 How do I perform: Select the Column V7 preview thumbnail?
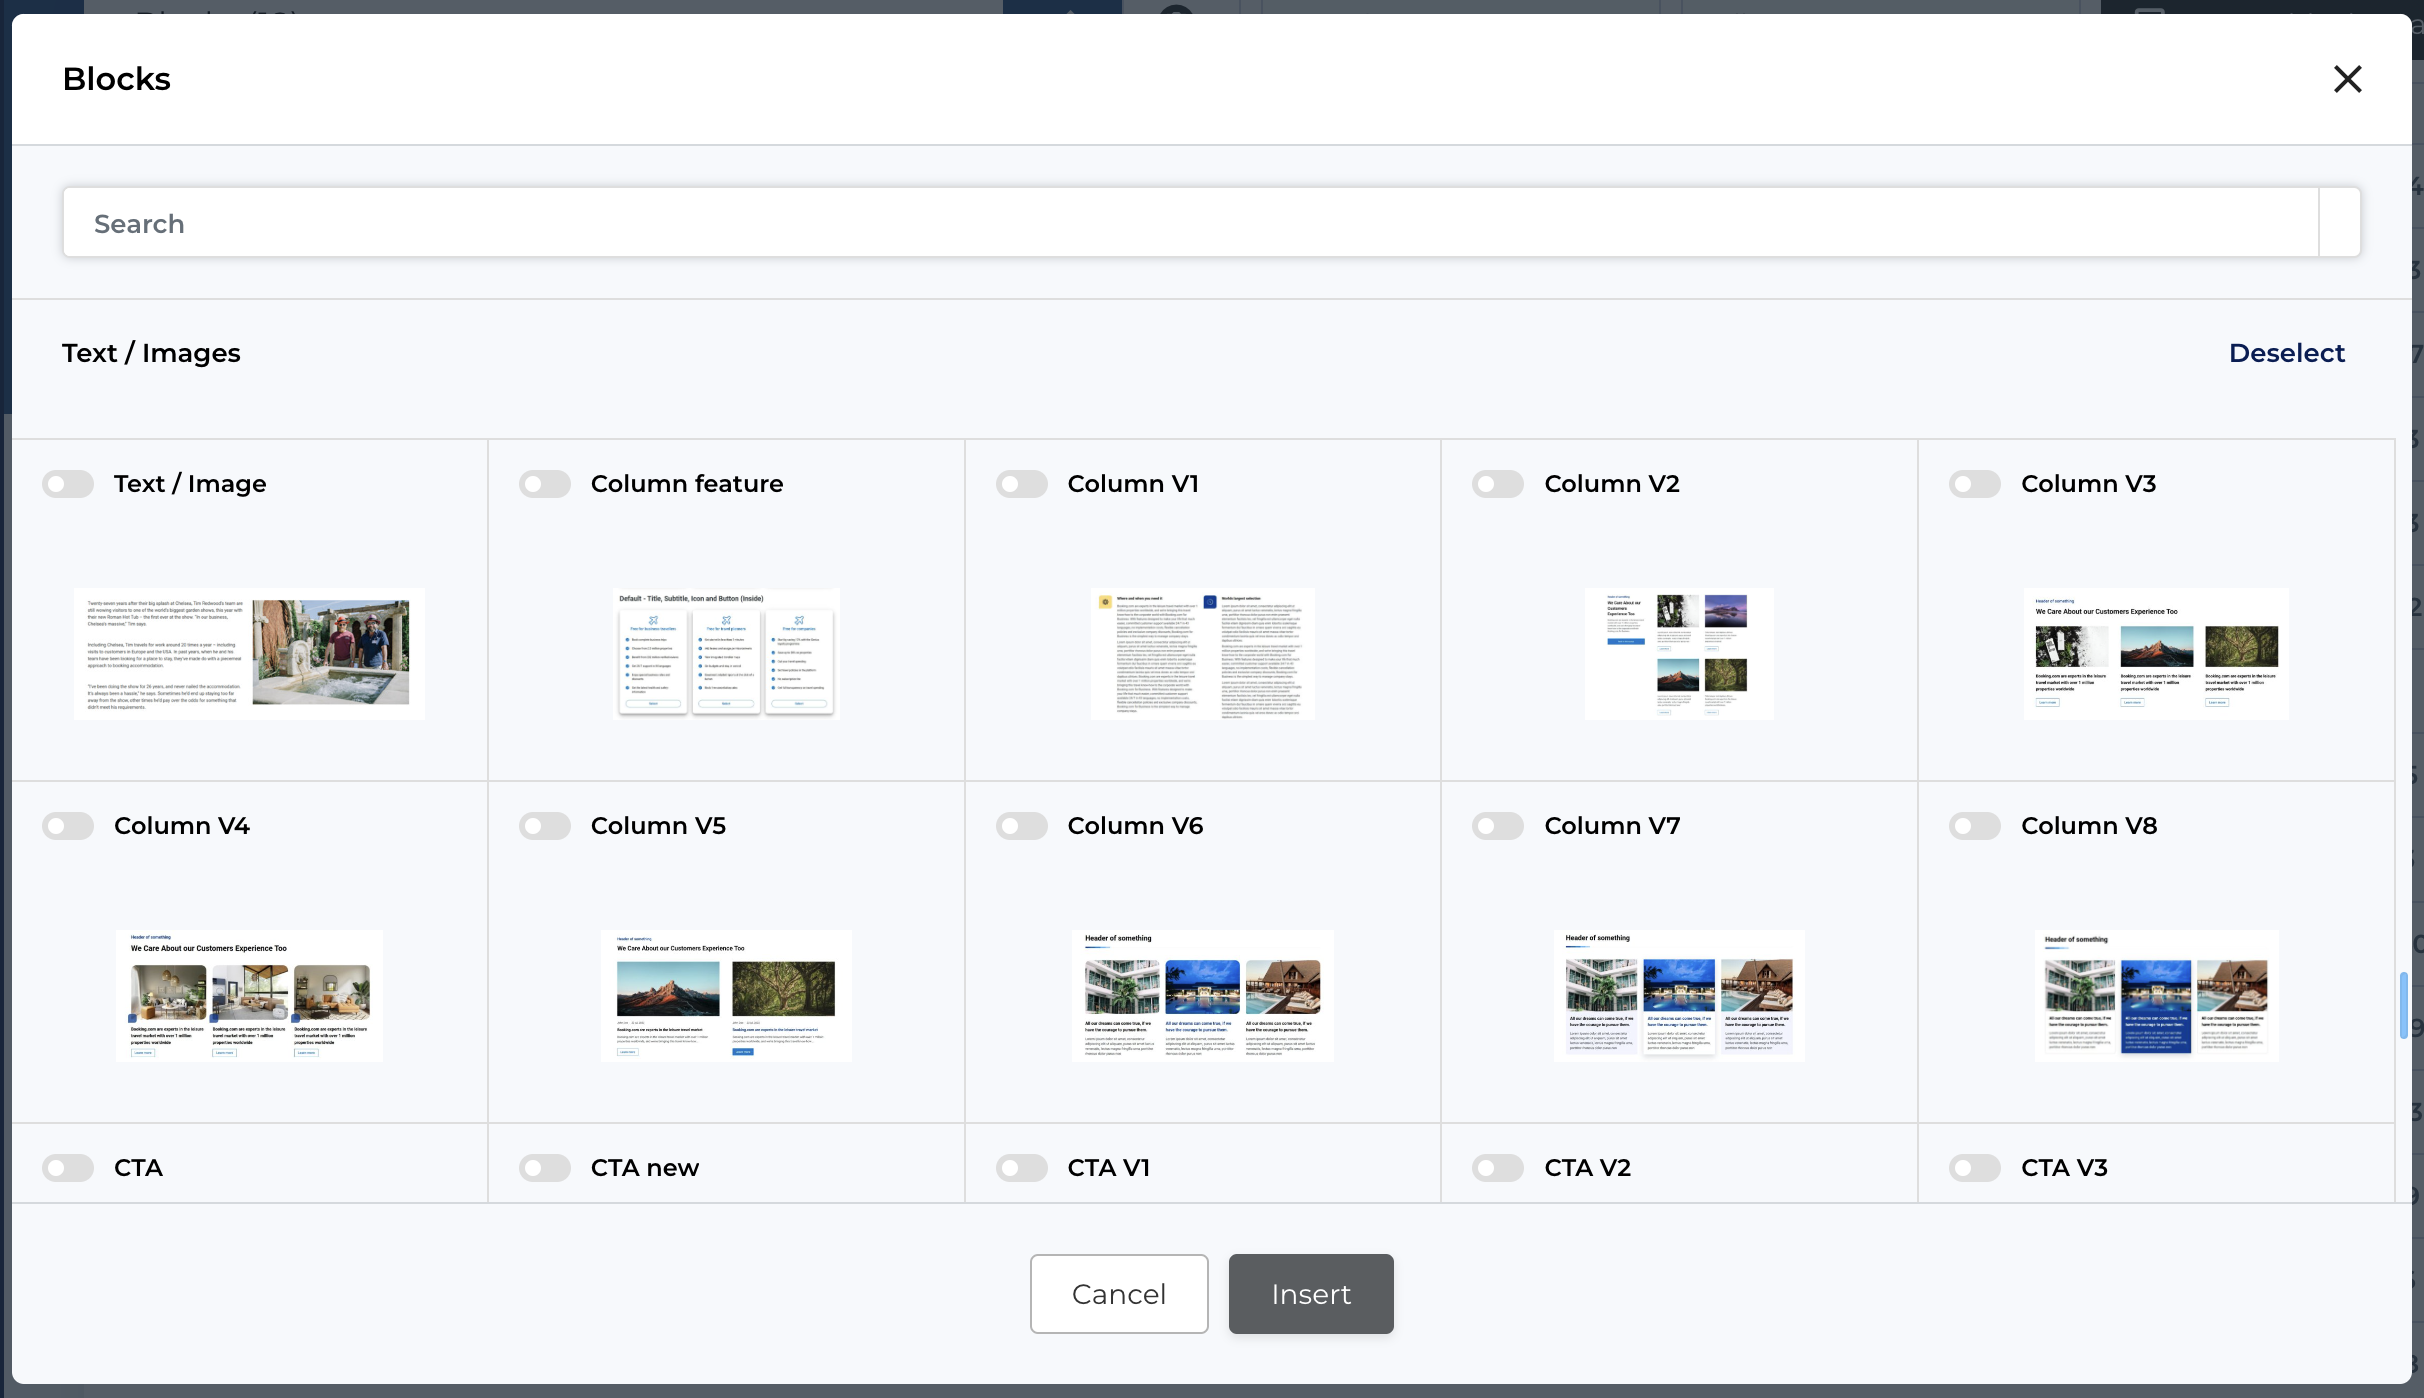click(x=1679, y=995)
